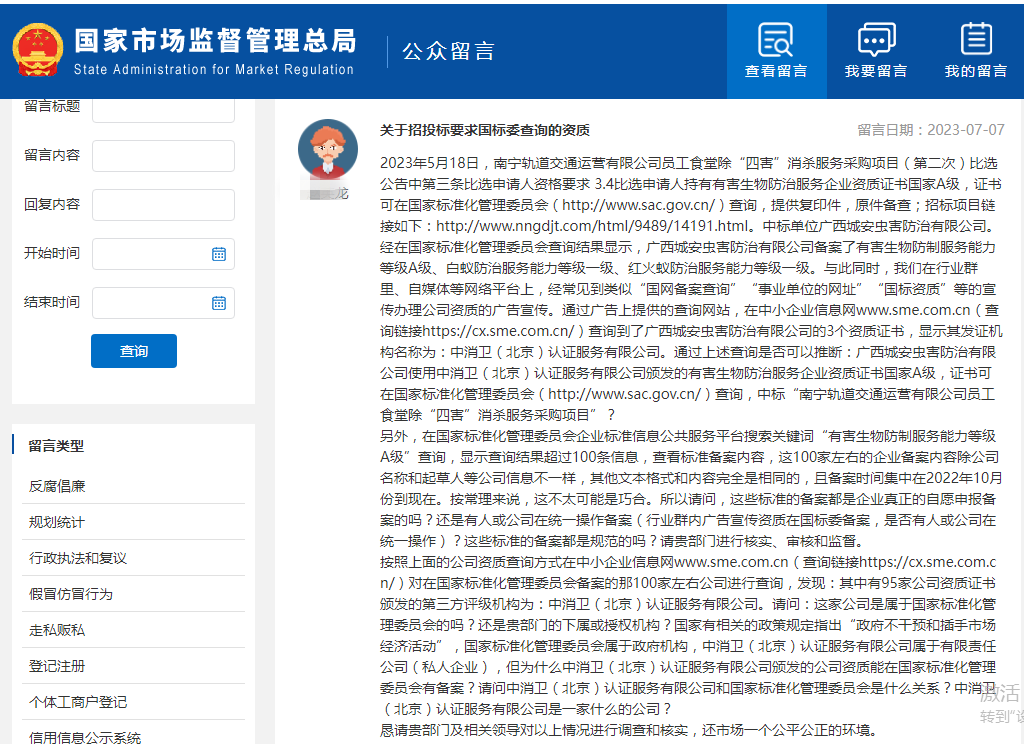Viewport: 1024px width, 744px height.
Task: Click the 留言类型 section heading
Action: pos(56,446)
